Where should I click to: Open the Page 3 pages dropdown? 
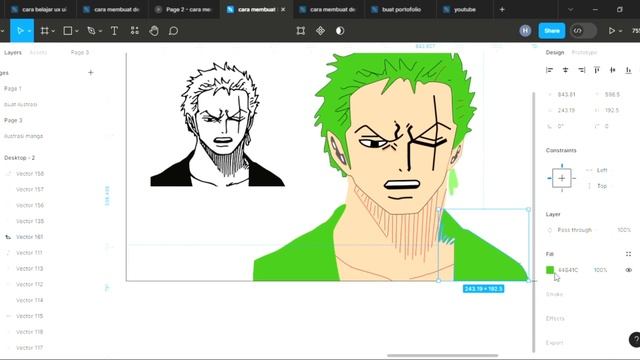click(x=80, y=53)
